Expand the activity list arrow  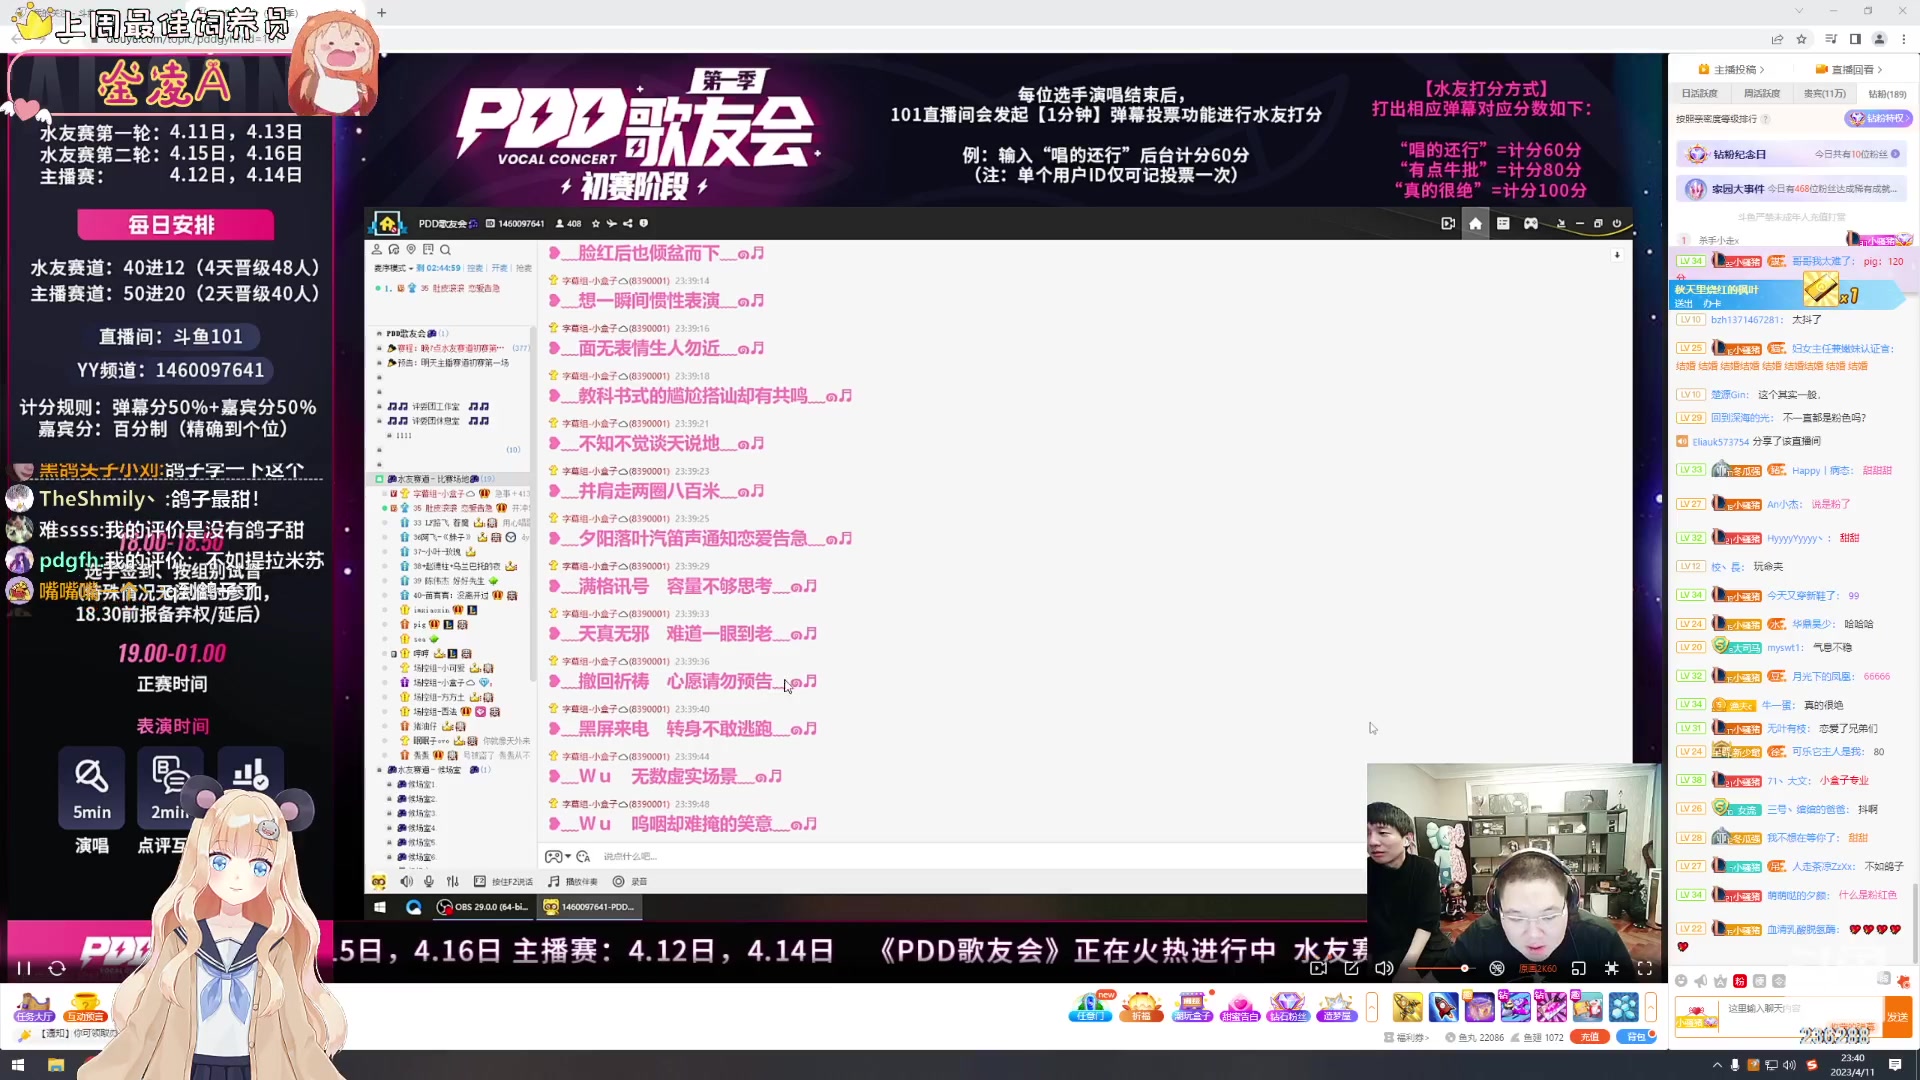pos(1372,1007)
